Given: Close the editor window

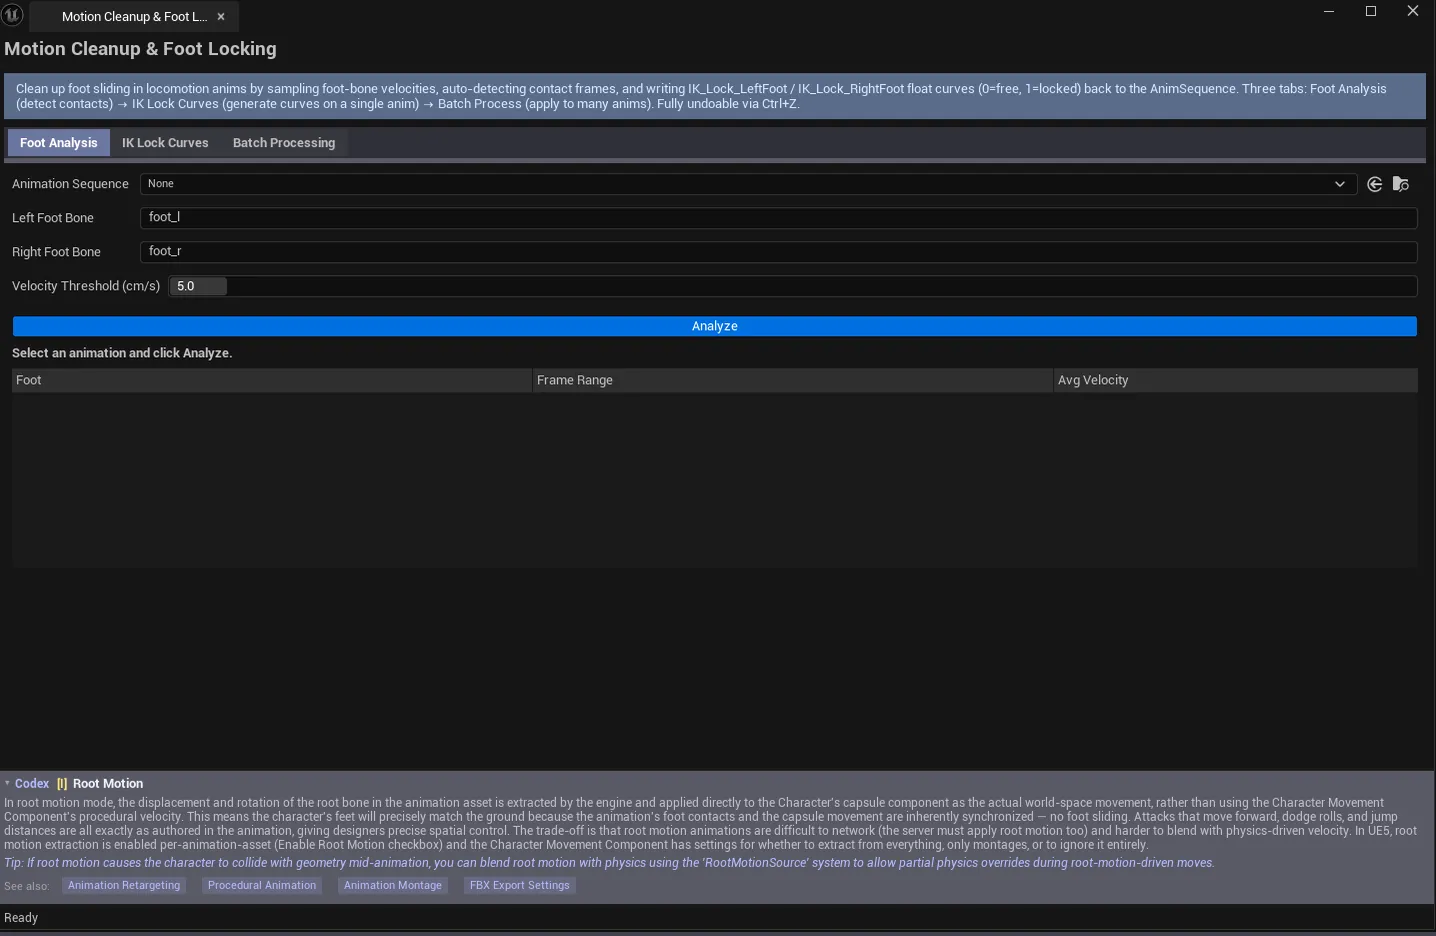Looking at the screenshot, I should coord(1413,12).
